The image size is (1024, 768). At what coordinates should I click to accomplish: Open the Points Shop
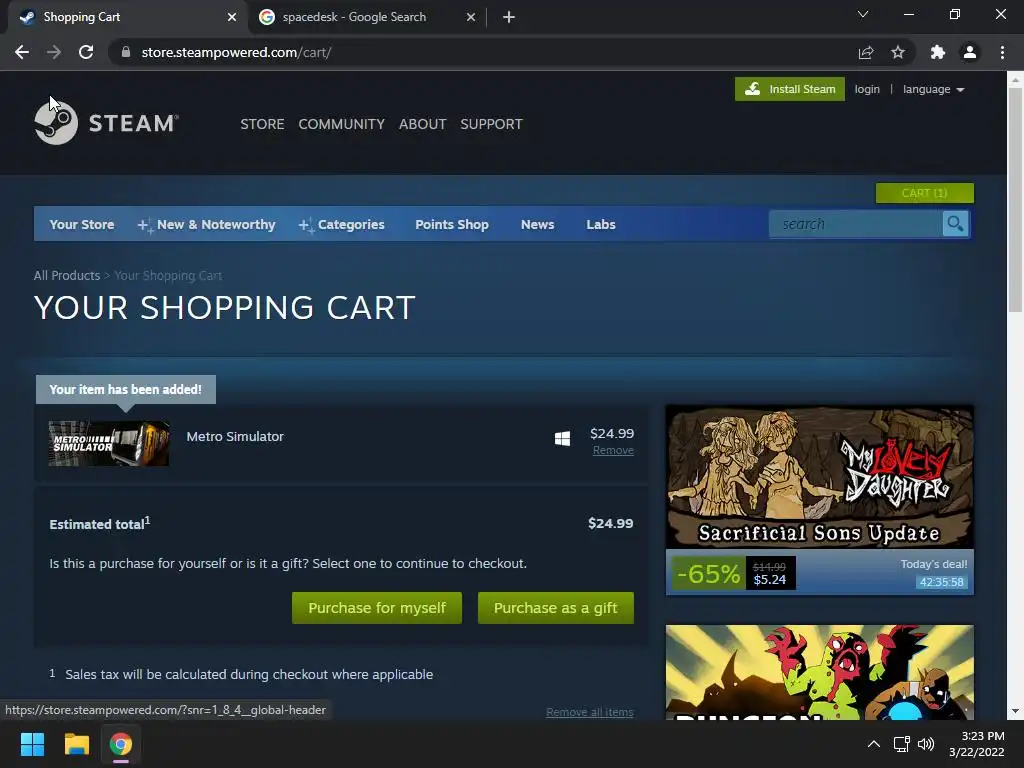pos(452,224)
